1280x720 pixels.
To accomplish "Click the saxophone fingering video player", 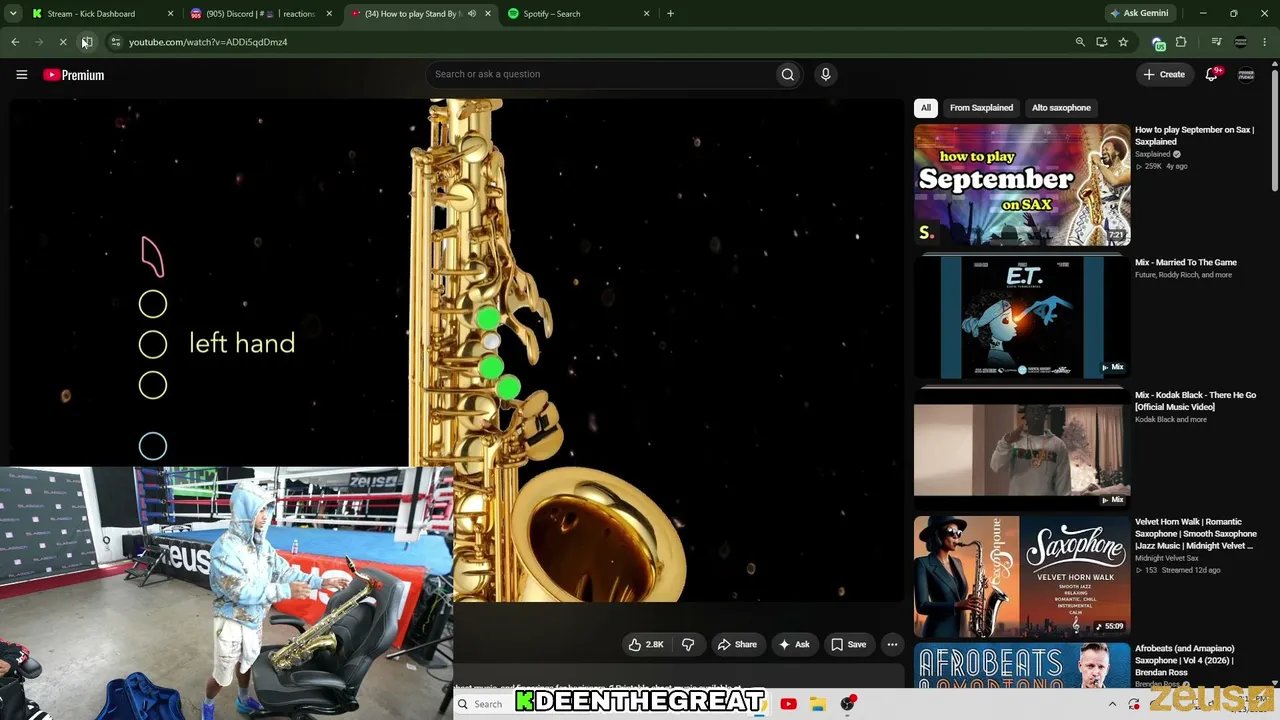I will pyautogui.click(x=457, y=350).
